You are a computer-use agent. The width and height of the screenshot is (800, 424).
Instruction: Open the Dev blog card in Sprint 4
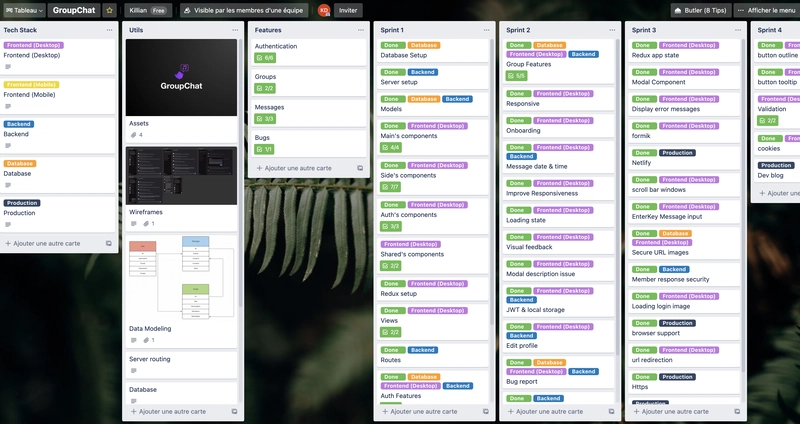pyautogui.click(x=778, y=170)
